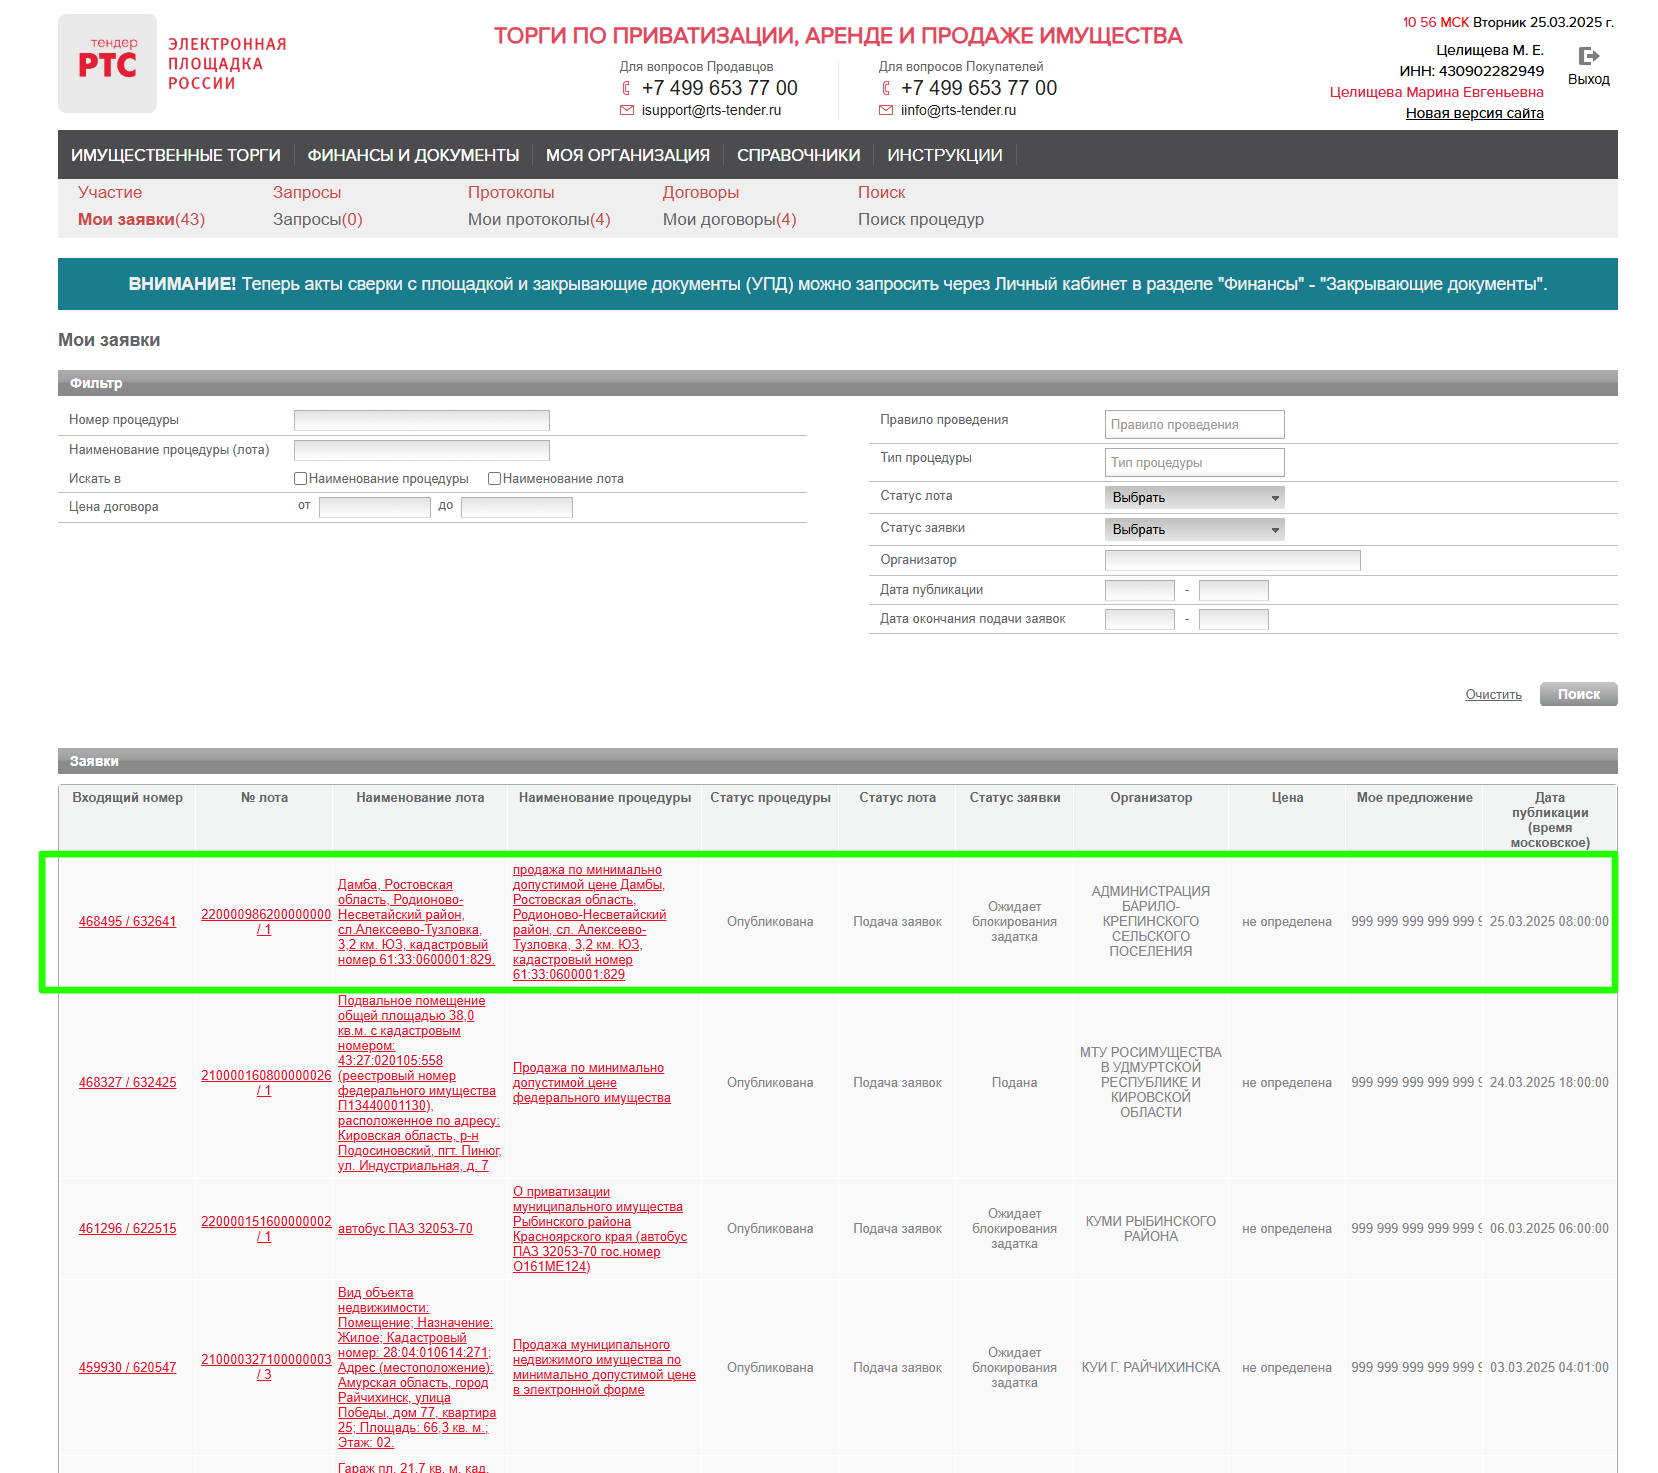Viewport: 1658px width, 1473px height.
Task: Open 'СПРАВОЧНИКИ' menu
Action: click(798, 155)
